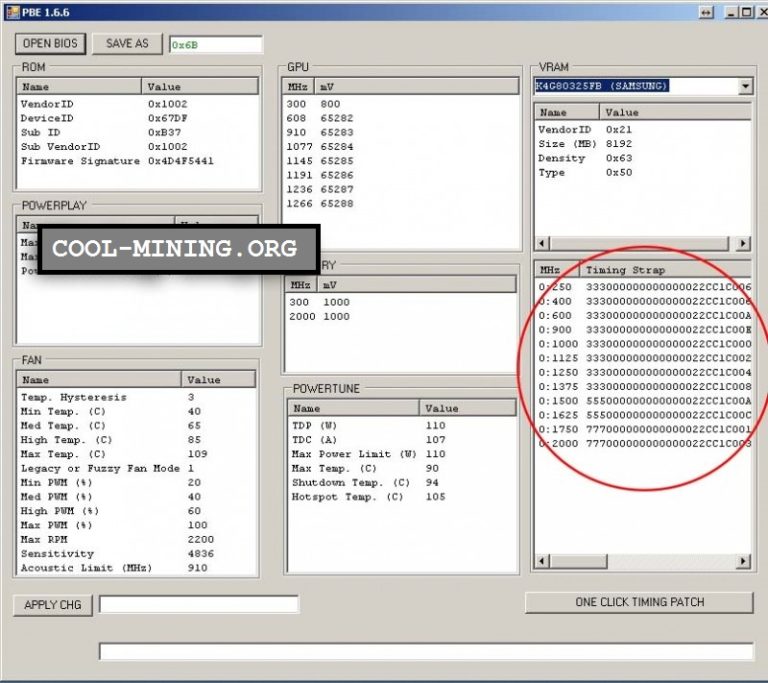Click the OPEN BIOS button

[51, 43]
